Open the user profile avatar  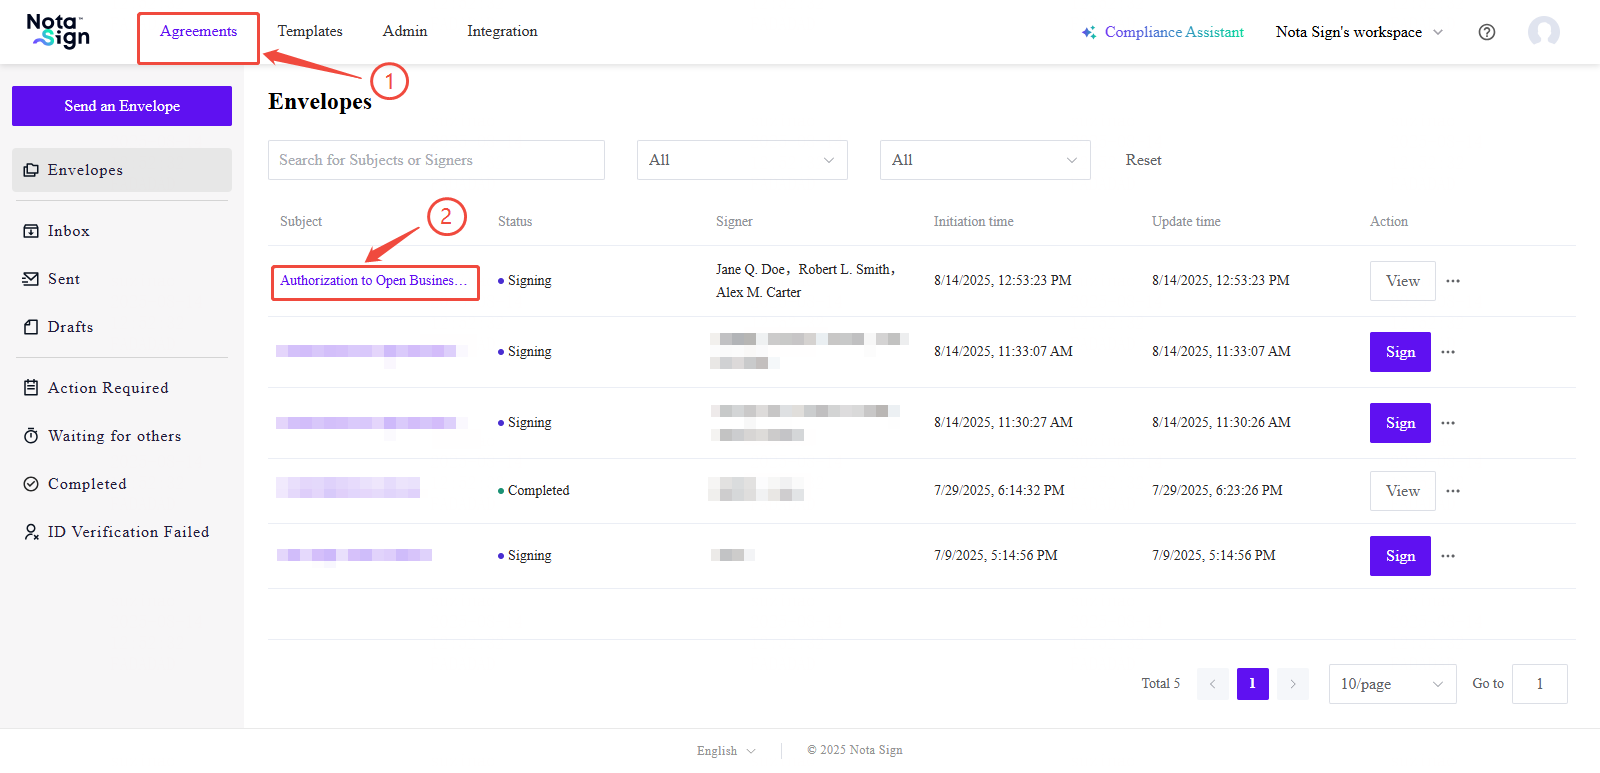(1543, 32)
